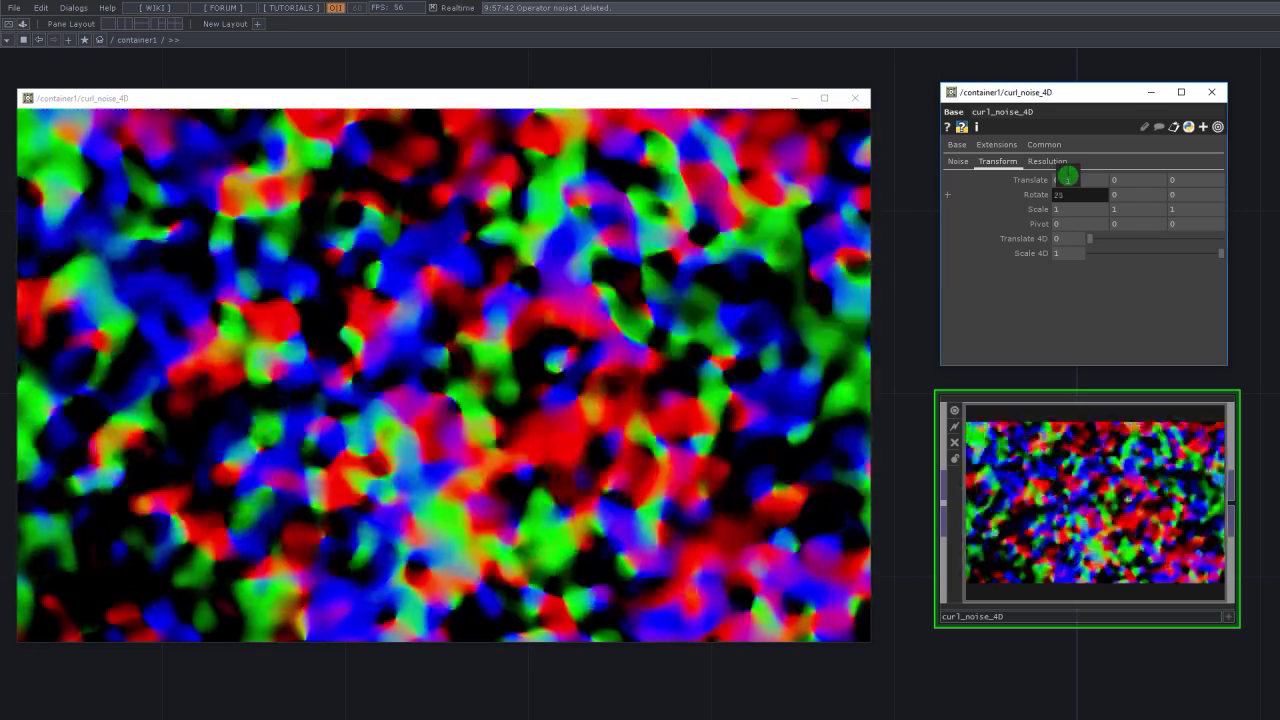Open the File menu

[x=14, y=8]
